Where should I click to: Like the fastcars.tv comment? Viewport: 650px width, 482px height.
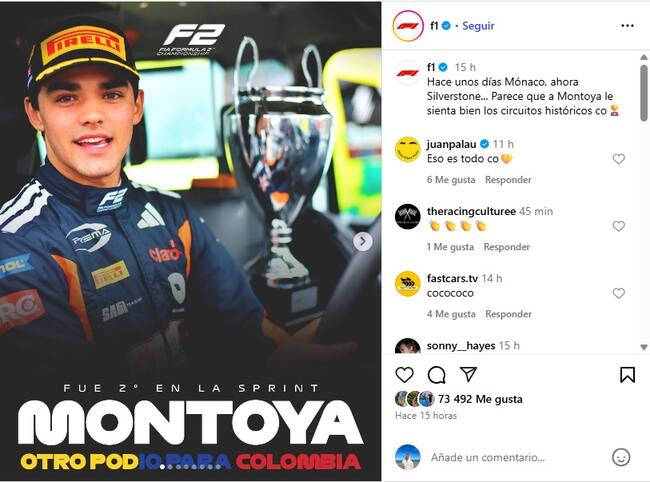click(x=618, y=293)
